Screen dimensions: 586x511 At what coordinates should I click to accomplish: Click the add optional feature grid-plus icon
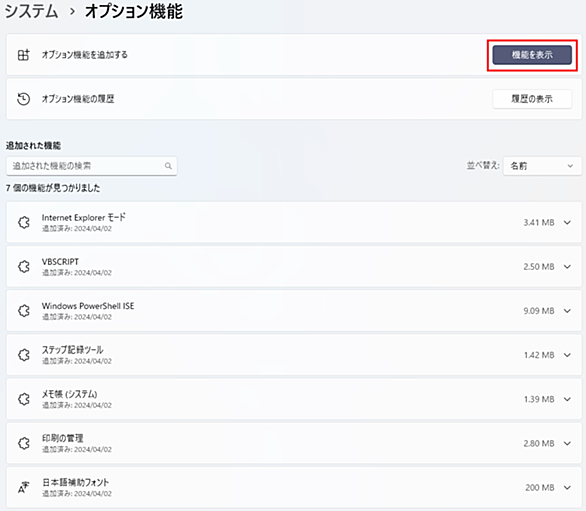[x=24, y=55]
